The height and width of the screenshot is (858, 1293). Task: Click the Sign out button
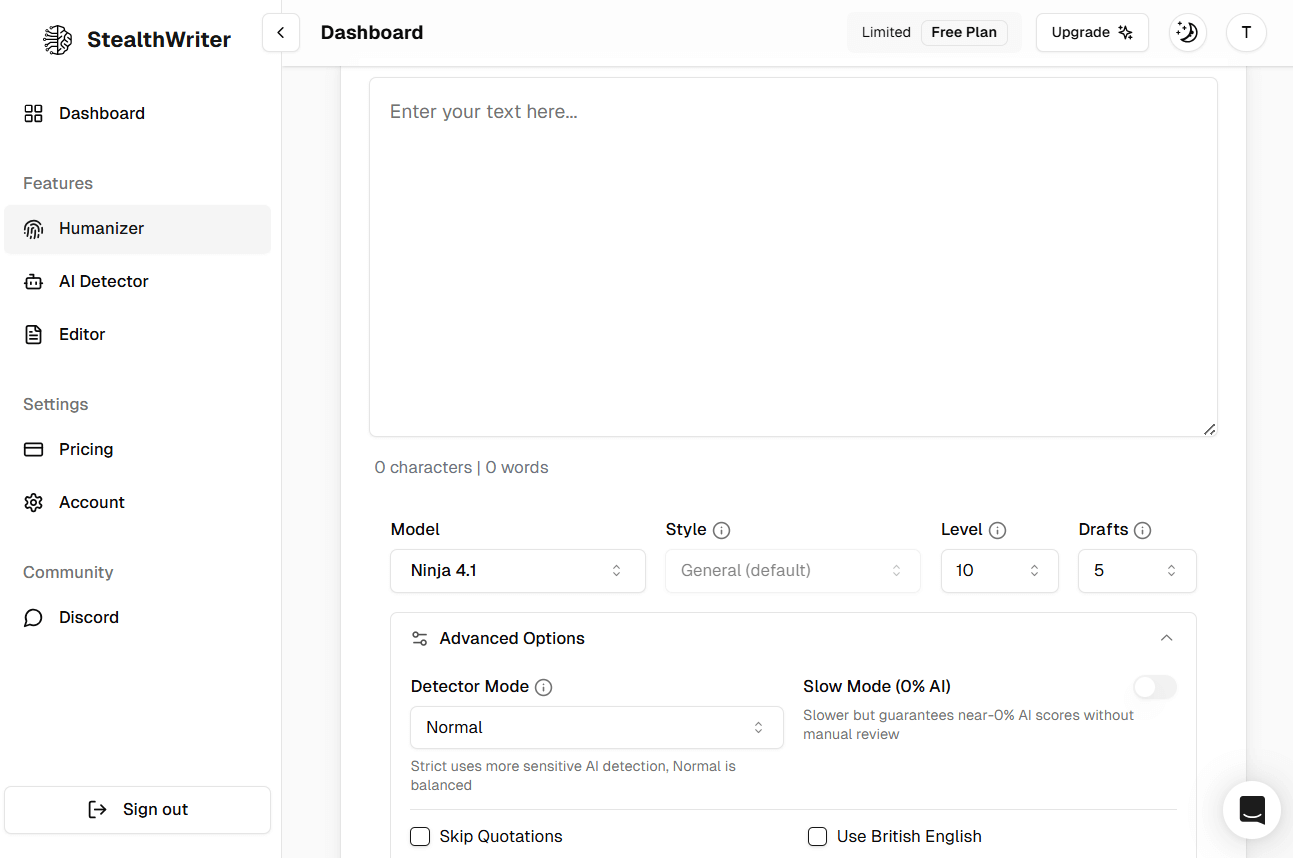pyautogui.click(x=137, y=810)
